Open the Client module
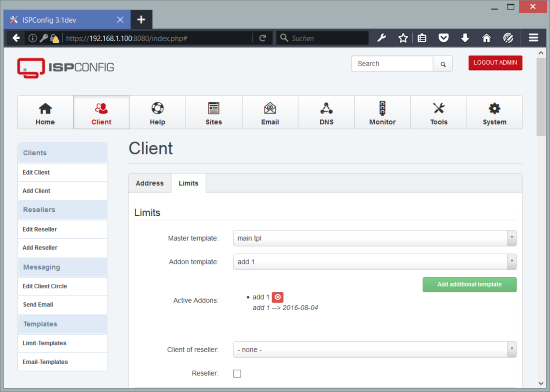The height and width of the screenshot is (392, 550). click(x=101, y=113)
